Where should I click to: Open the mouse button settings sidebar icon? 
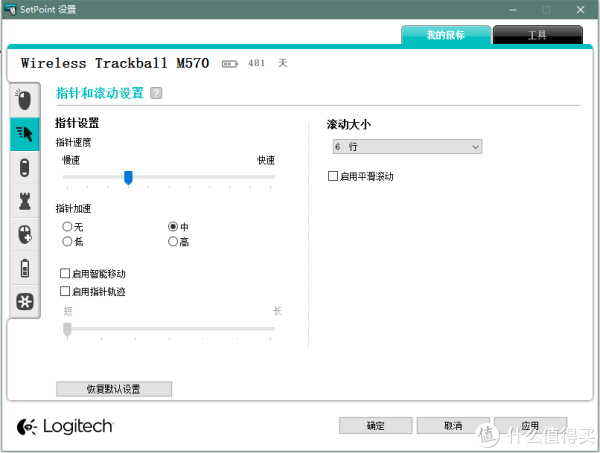(24, 99)
